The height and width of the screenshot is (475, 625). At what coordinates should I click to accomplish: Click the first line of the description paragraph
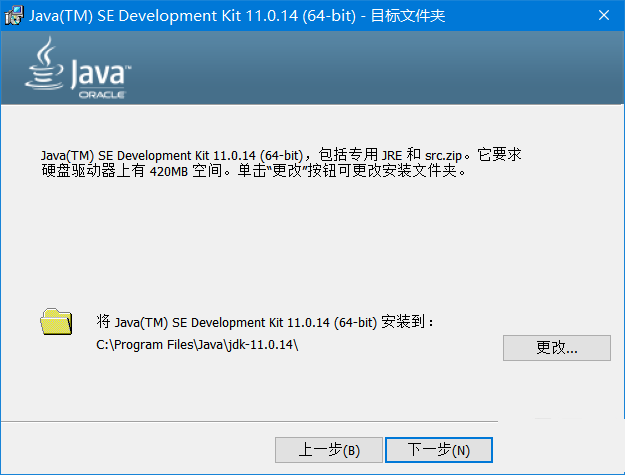(280, 155)
